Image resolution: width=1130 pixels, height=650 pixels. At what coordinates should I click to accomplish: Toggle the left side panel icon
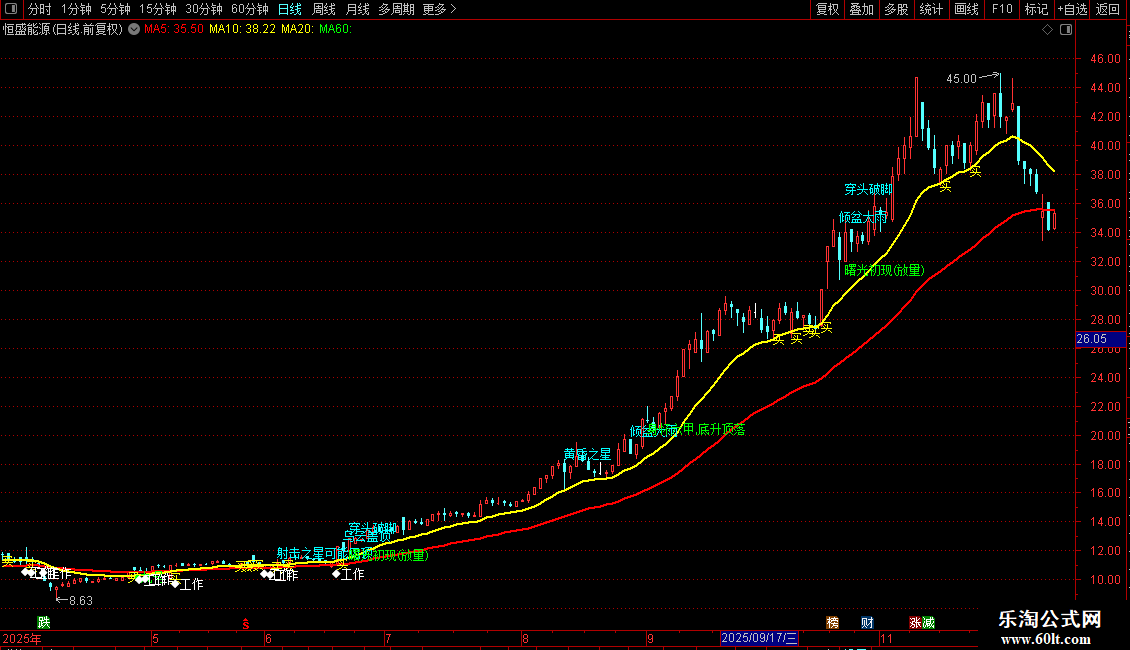tap(11, 9)
